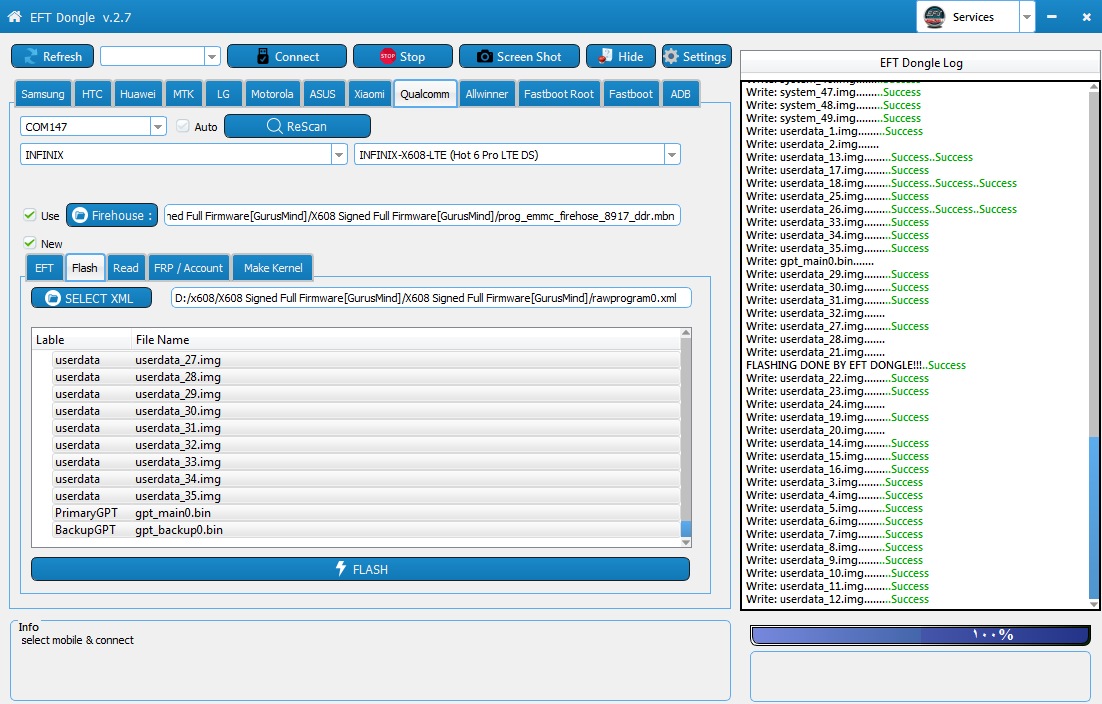Click the EFT logo in Services

click(x=934, y=16)
